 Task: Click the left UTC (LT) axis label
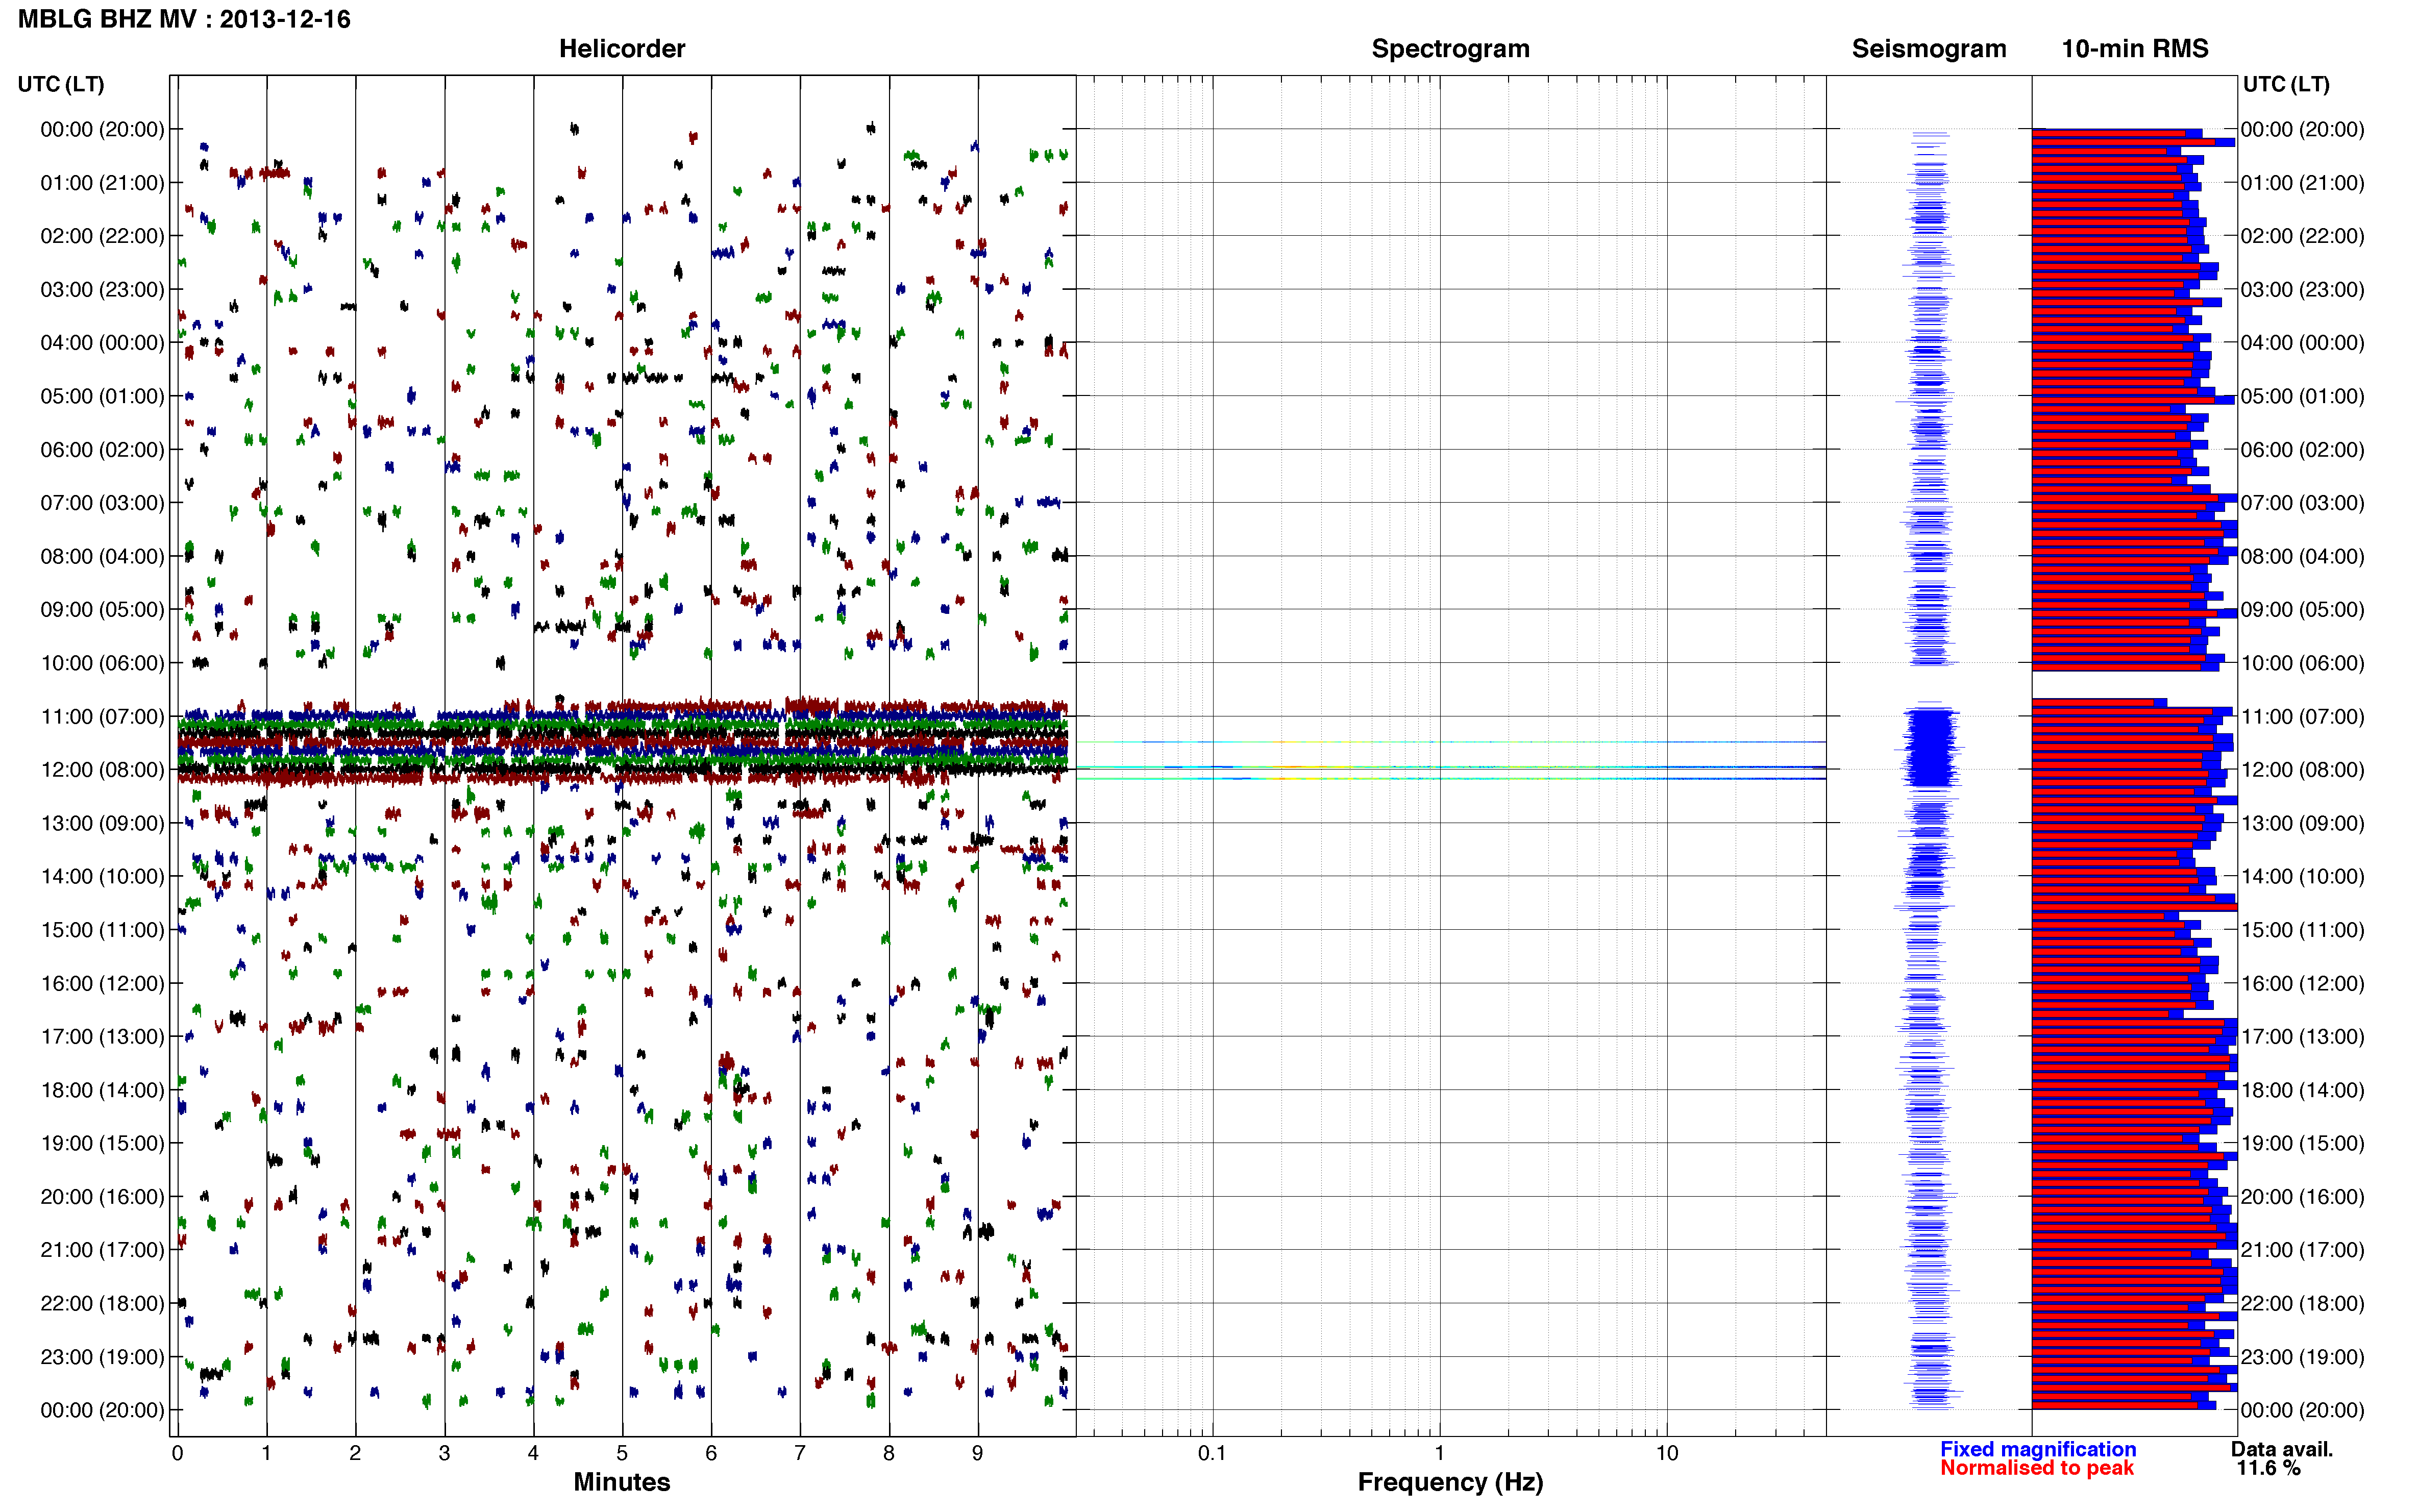(x=61, y=84)
